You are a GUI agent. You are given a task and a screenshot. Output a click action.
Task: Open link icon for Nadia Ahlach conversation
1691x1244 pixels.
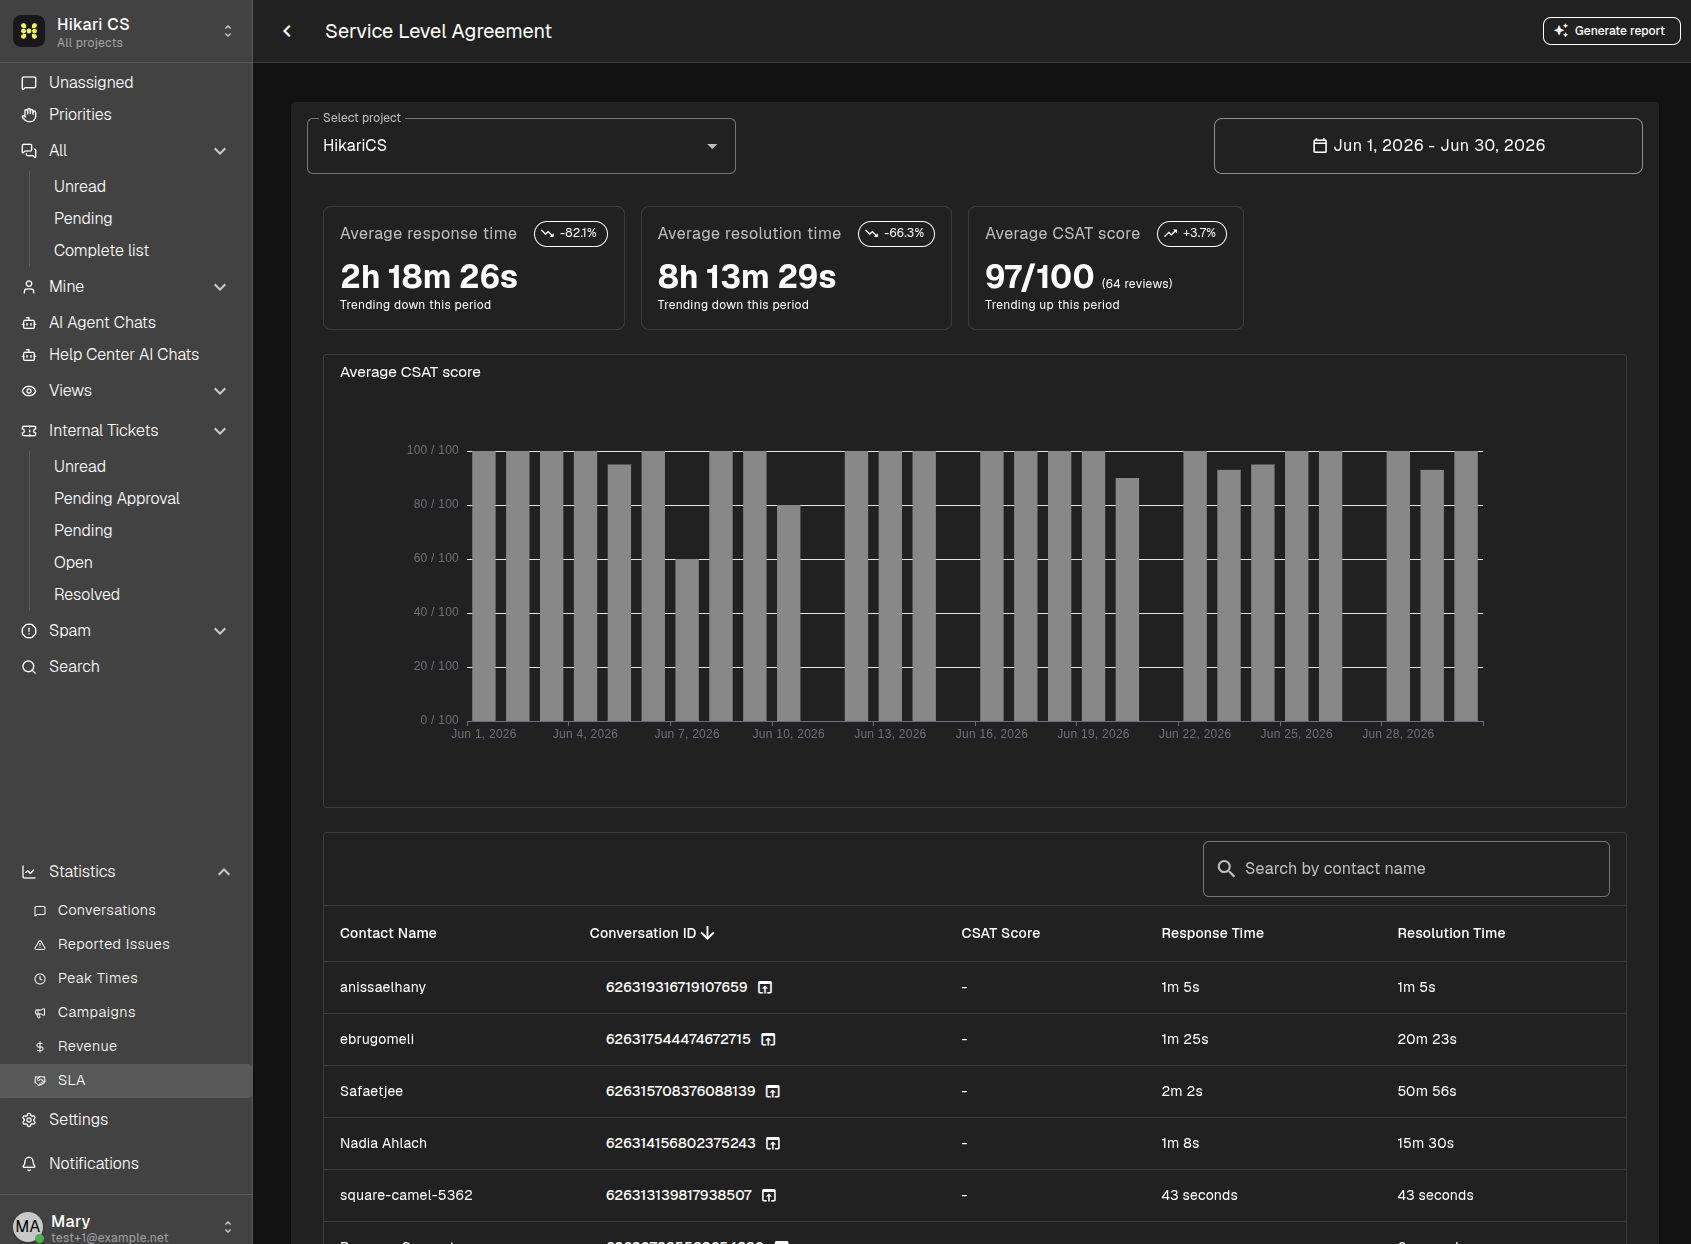(773, 1144)
